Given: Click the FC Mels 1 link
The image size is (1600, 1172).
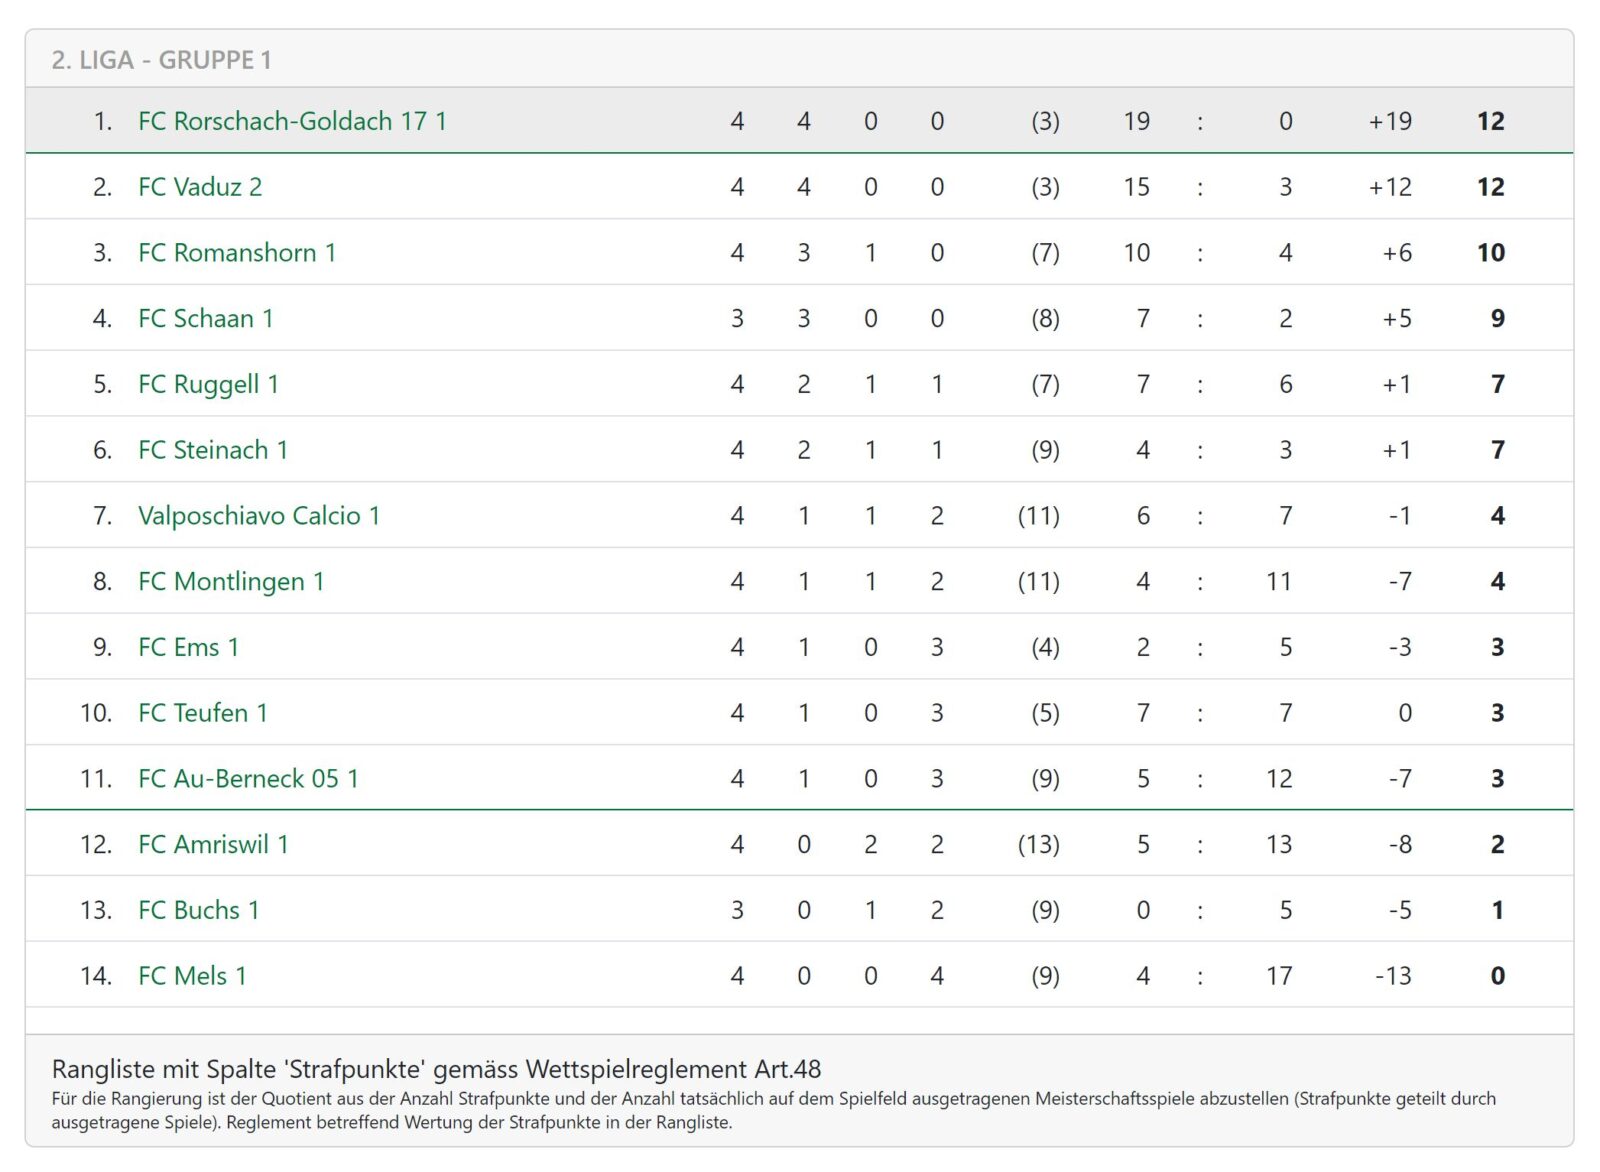Looking at the screenshot, I should (193, 977).
